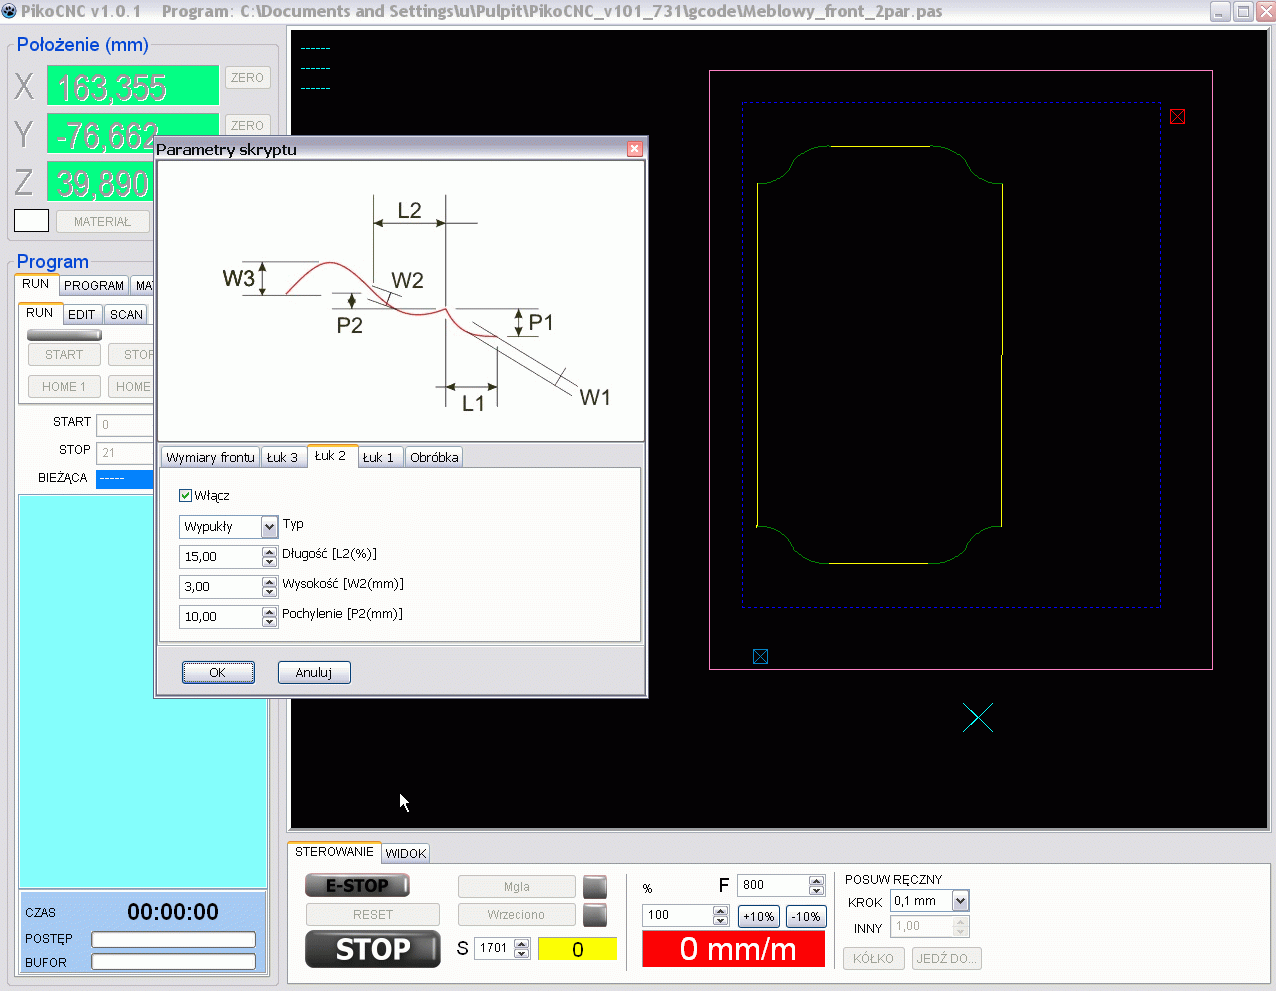Click the KÓŁKO button
This screenshot has height=991, width=1276.
point(874,958)
